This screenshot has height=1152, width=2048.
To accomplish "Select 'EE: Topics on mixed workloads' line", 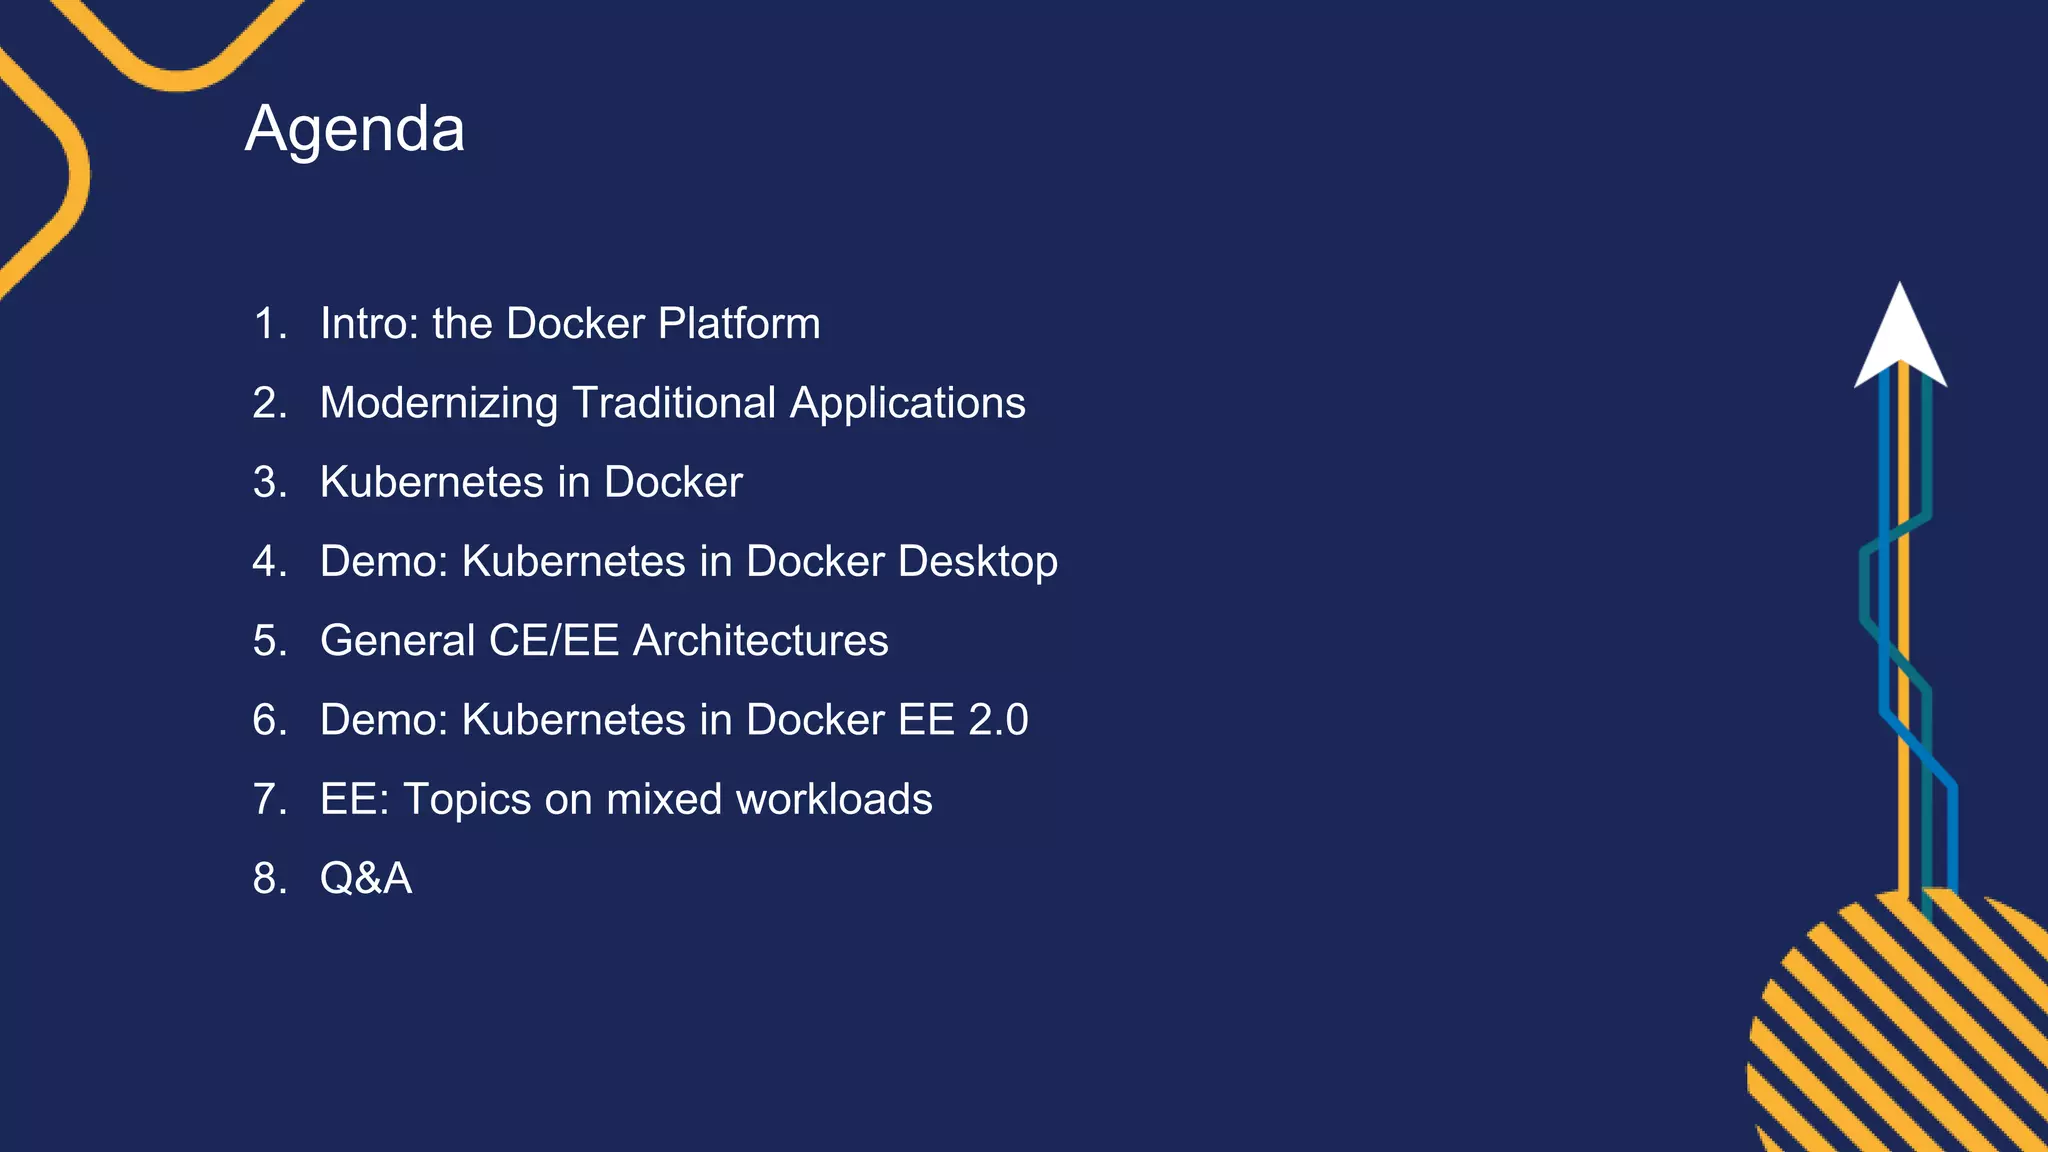I will (626, 800).
